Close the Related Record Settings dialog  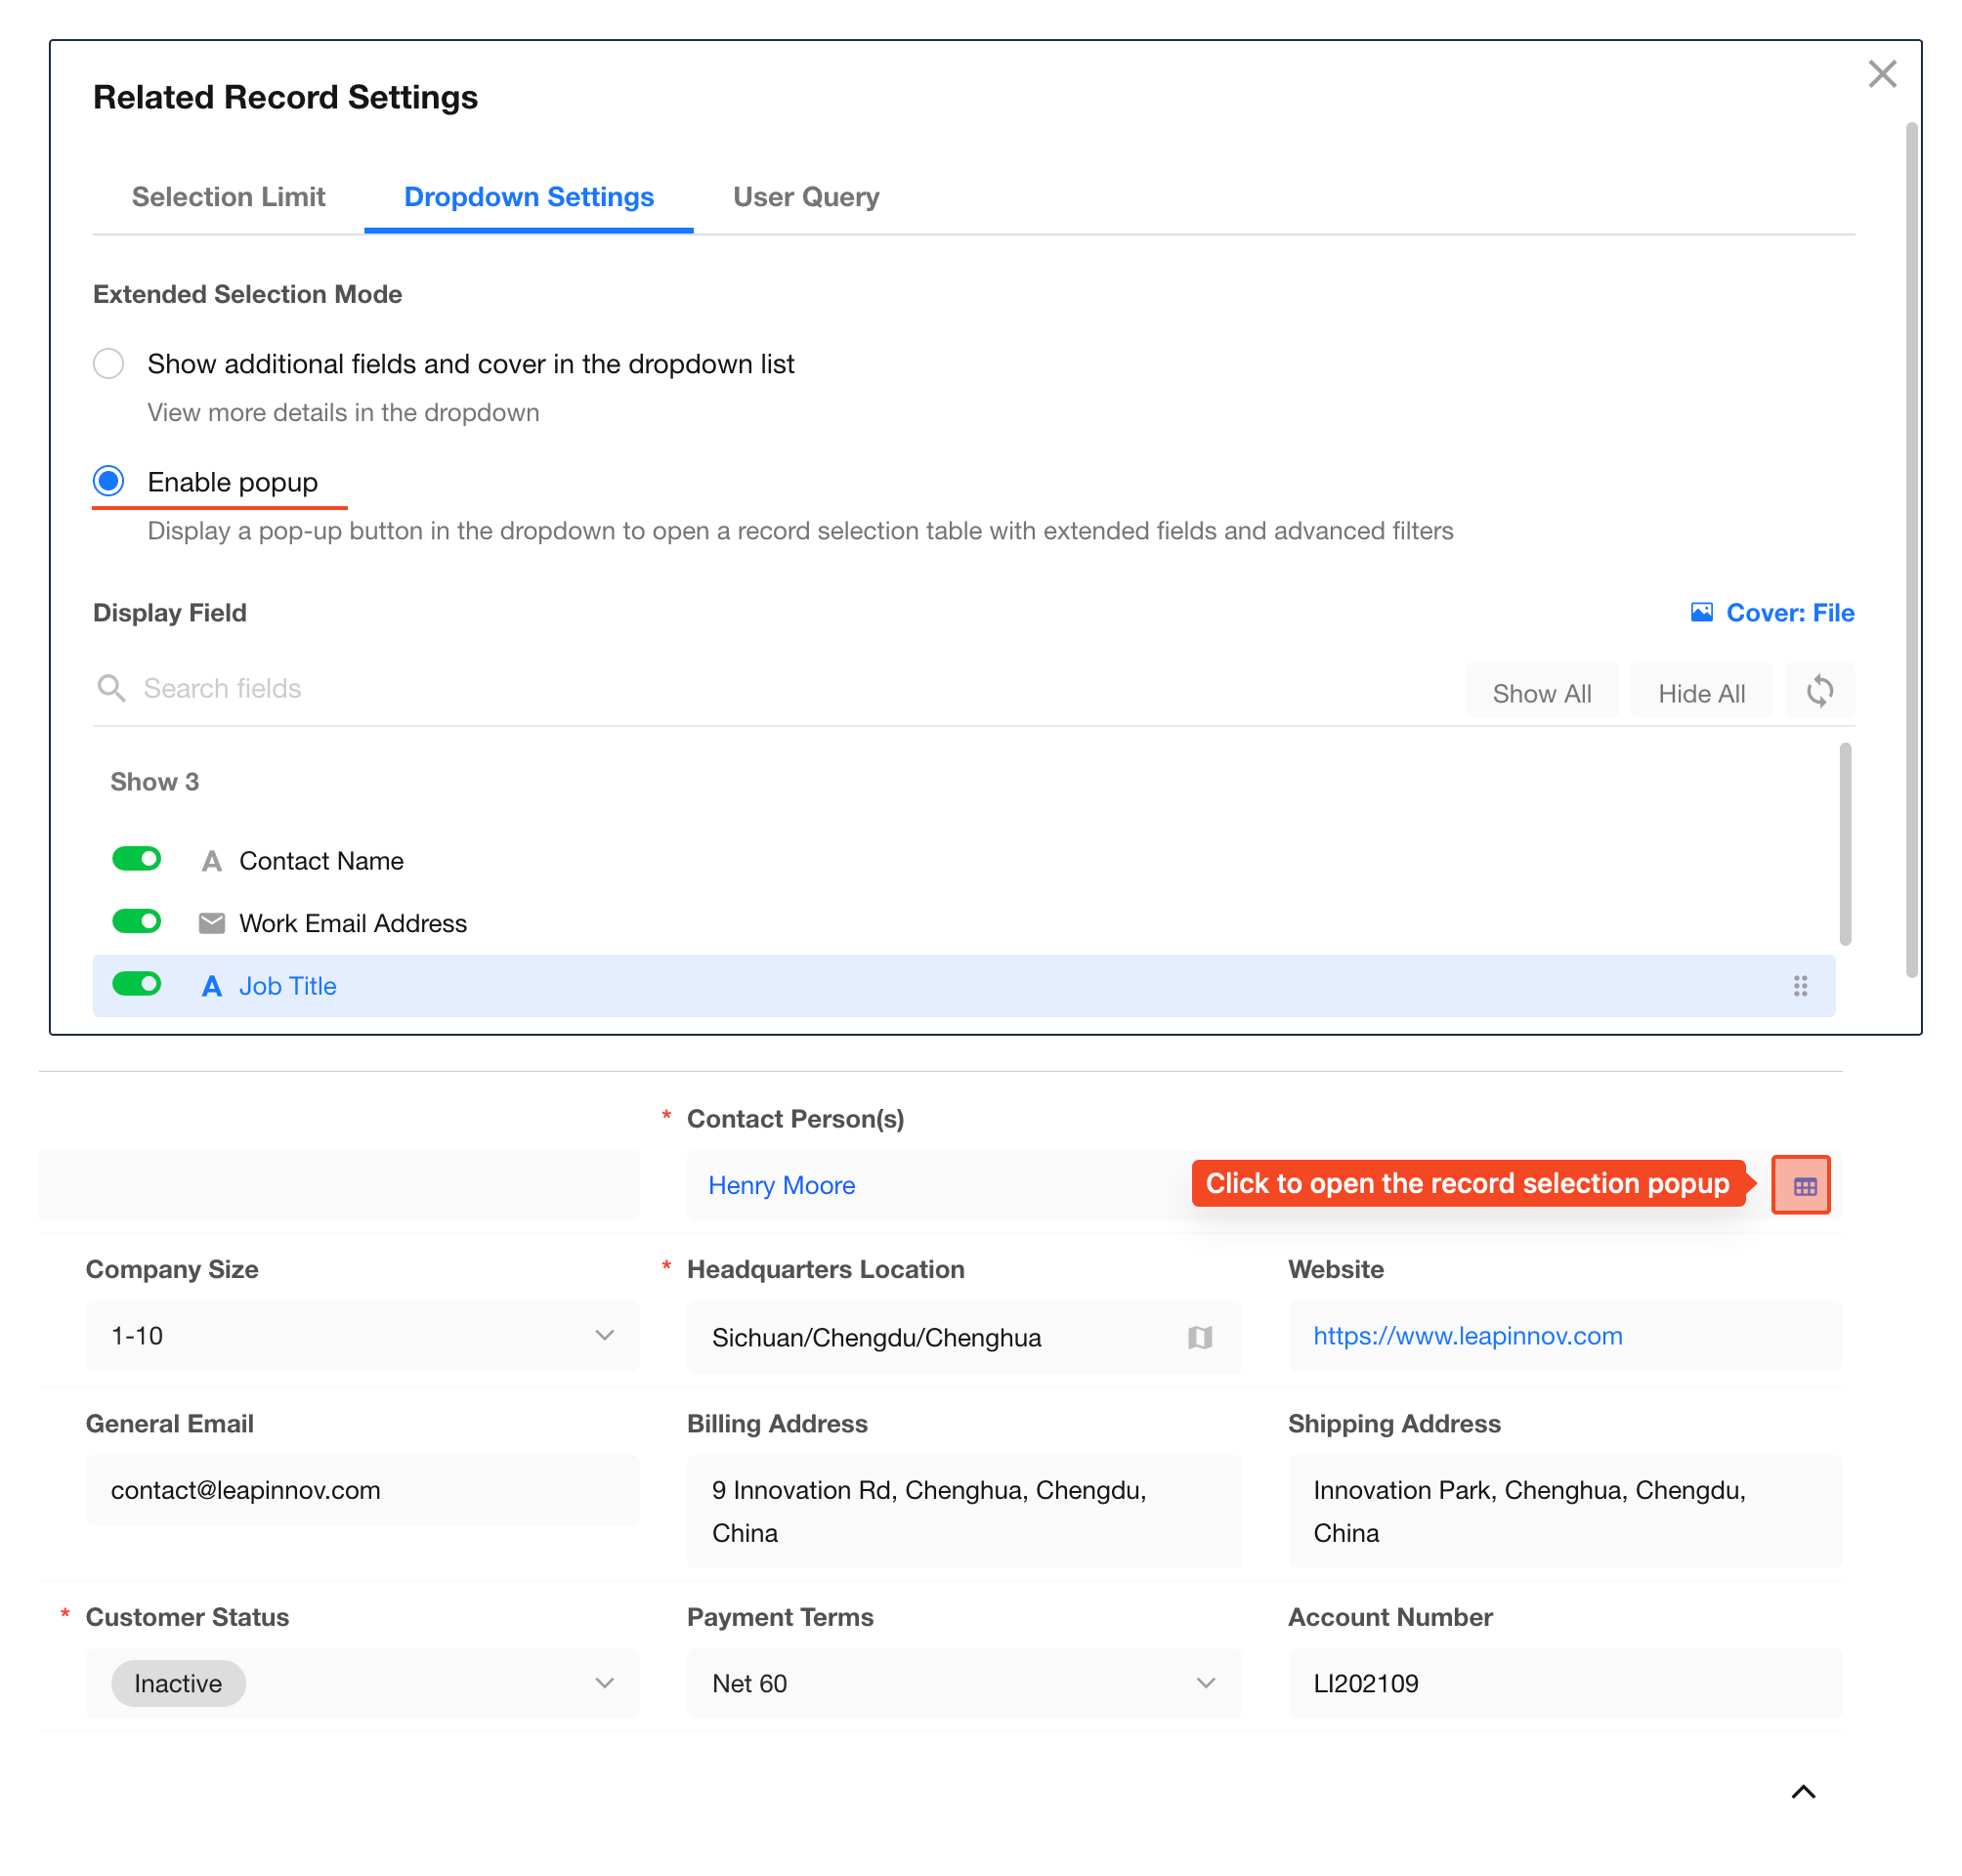[1881, 74]
